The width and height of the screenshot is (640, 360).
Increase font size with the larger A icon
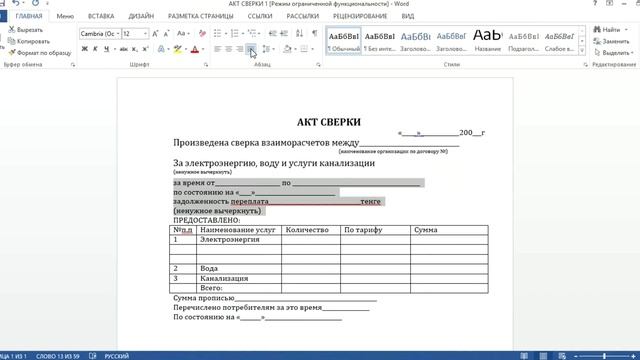(155, 34)
